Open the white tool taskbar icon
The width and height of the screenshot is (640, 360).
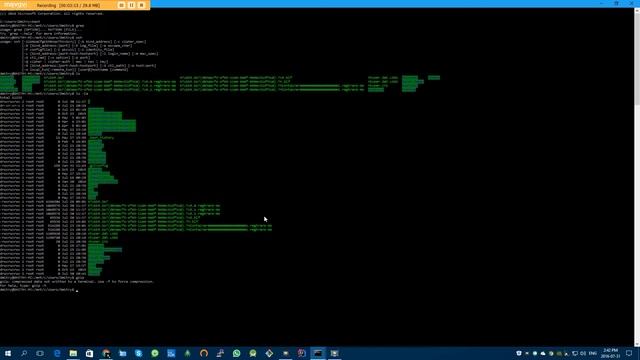tap(220, 353)
